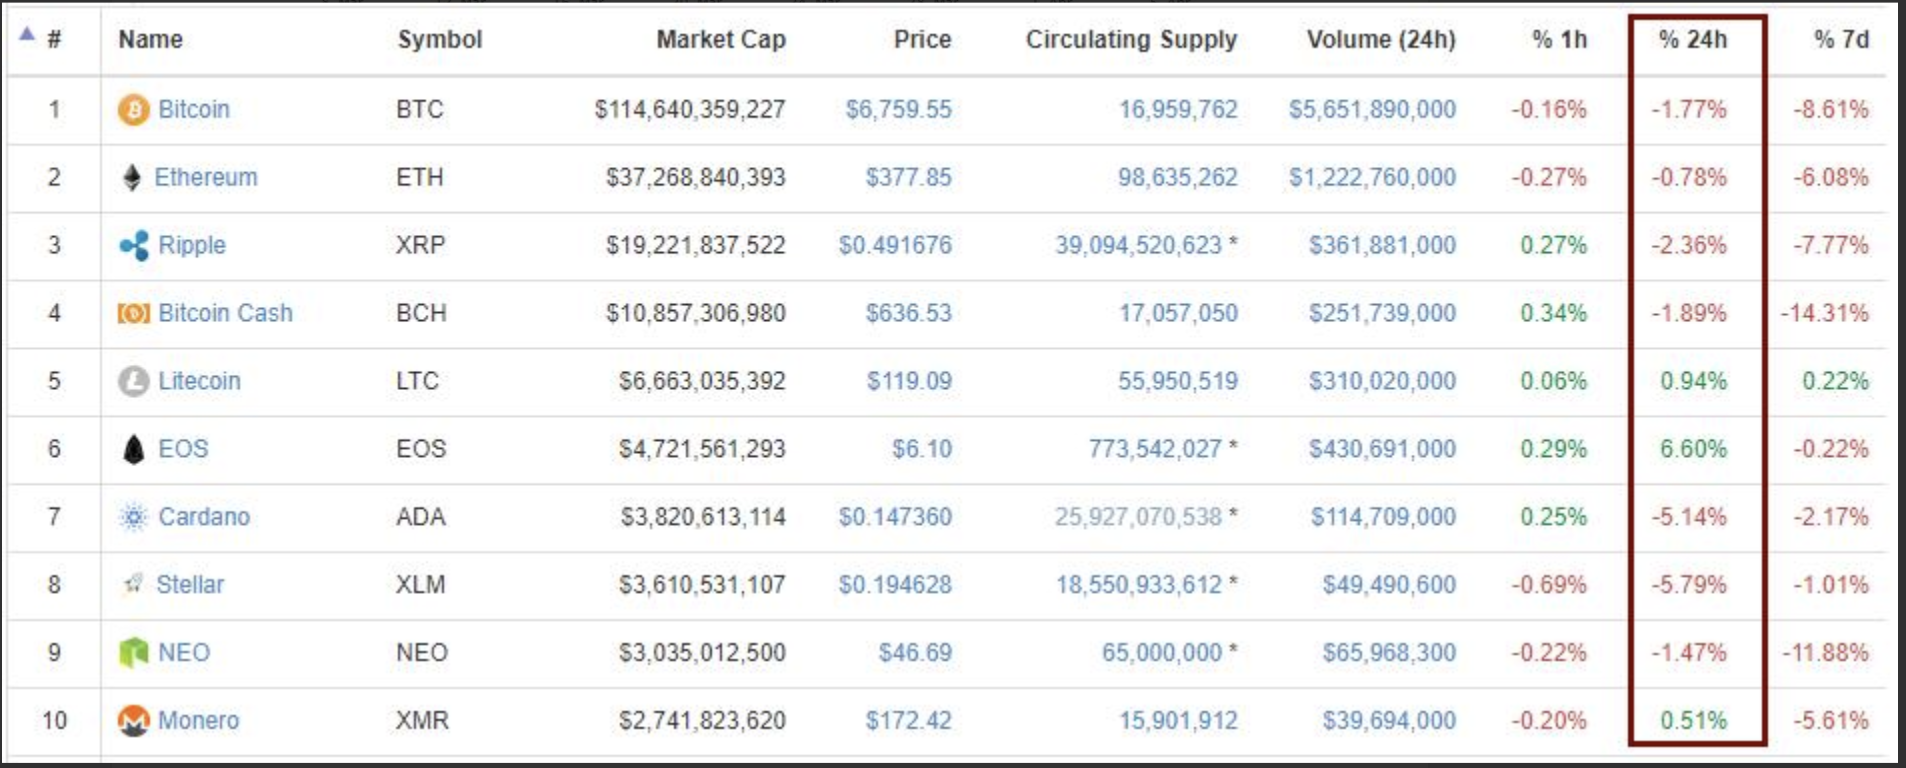Click the black EOS teardrop icon

point(133,449)
